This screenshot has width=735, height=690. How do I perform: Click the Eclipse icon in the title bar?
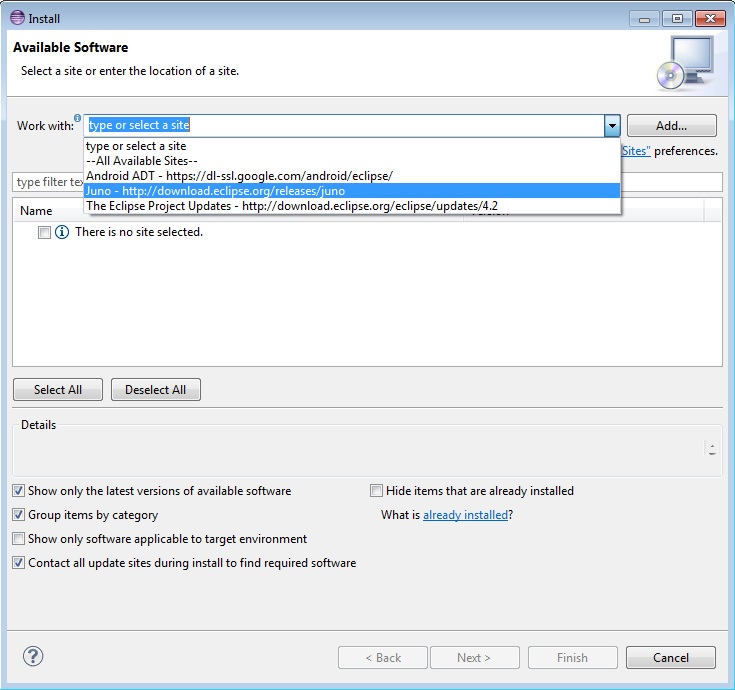[17, 17]
